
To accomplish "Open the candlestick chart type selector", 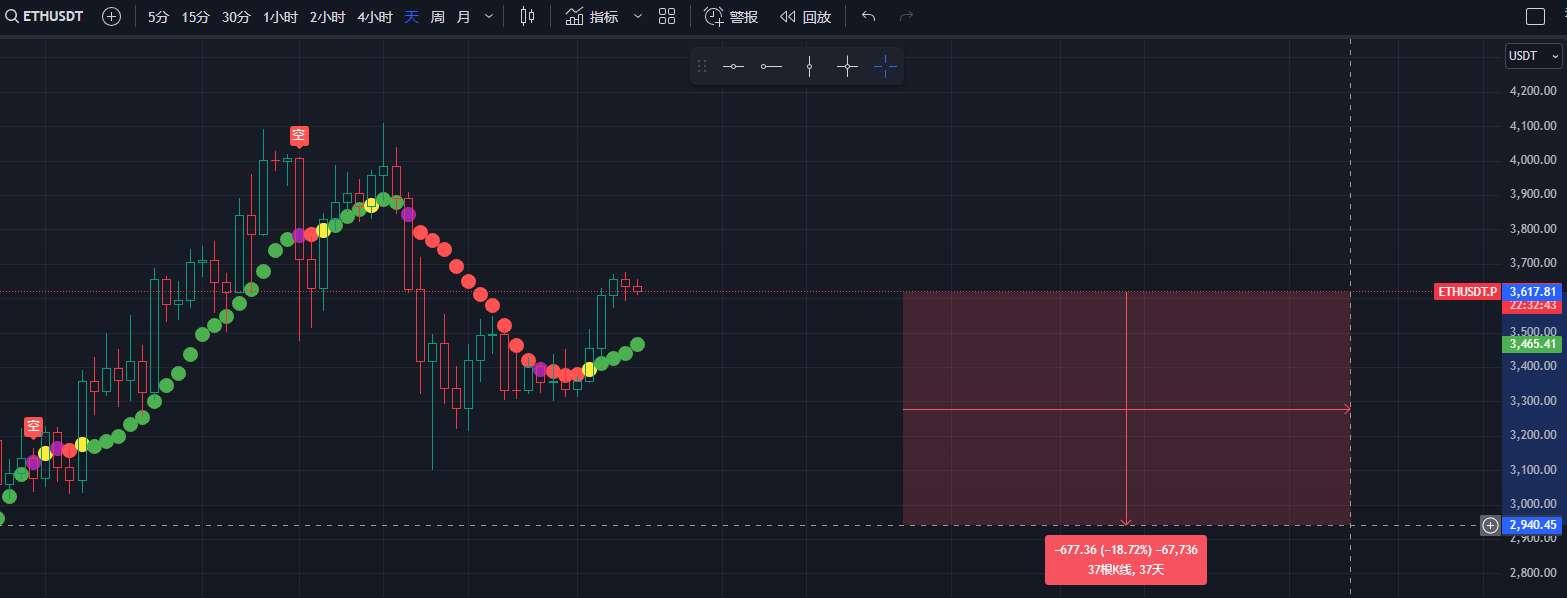I will [527, 16].
